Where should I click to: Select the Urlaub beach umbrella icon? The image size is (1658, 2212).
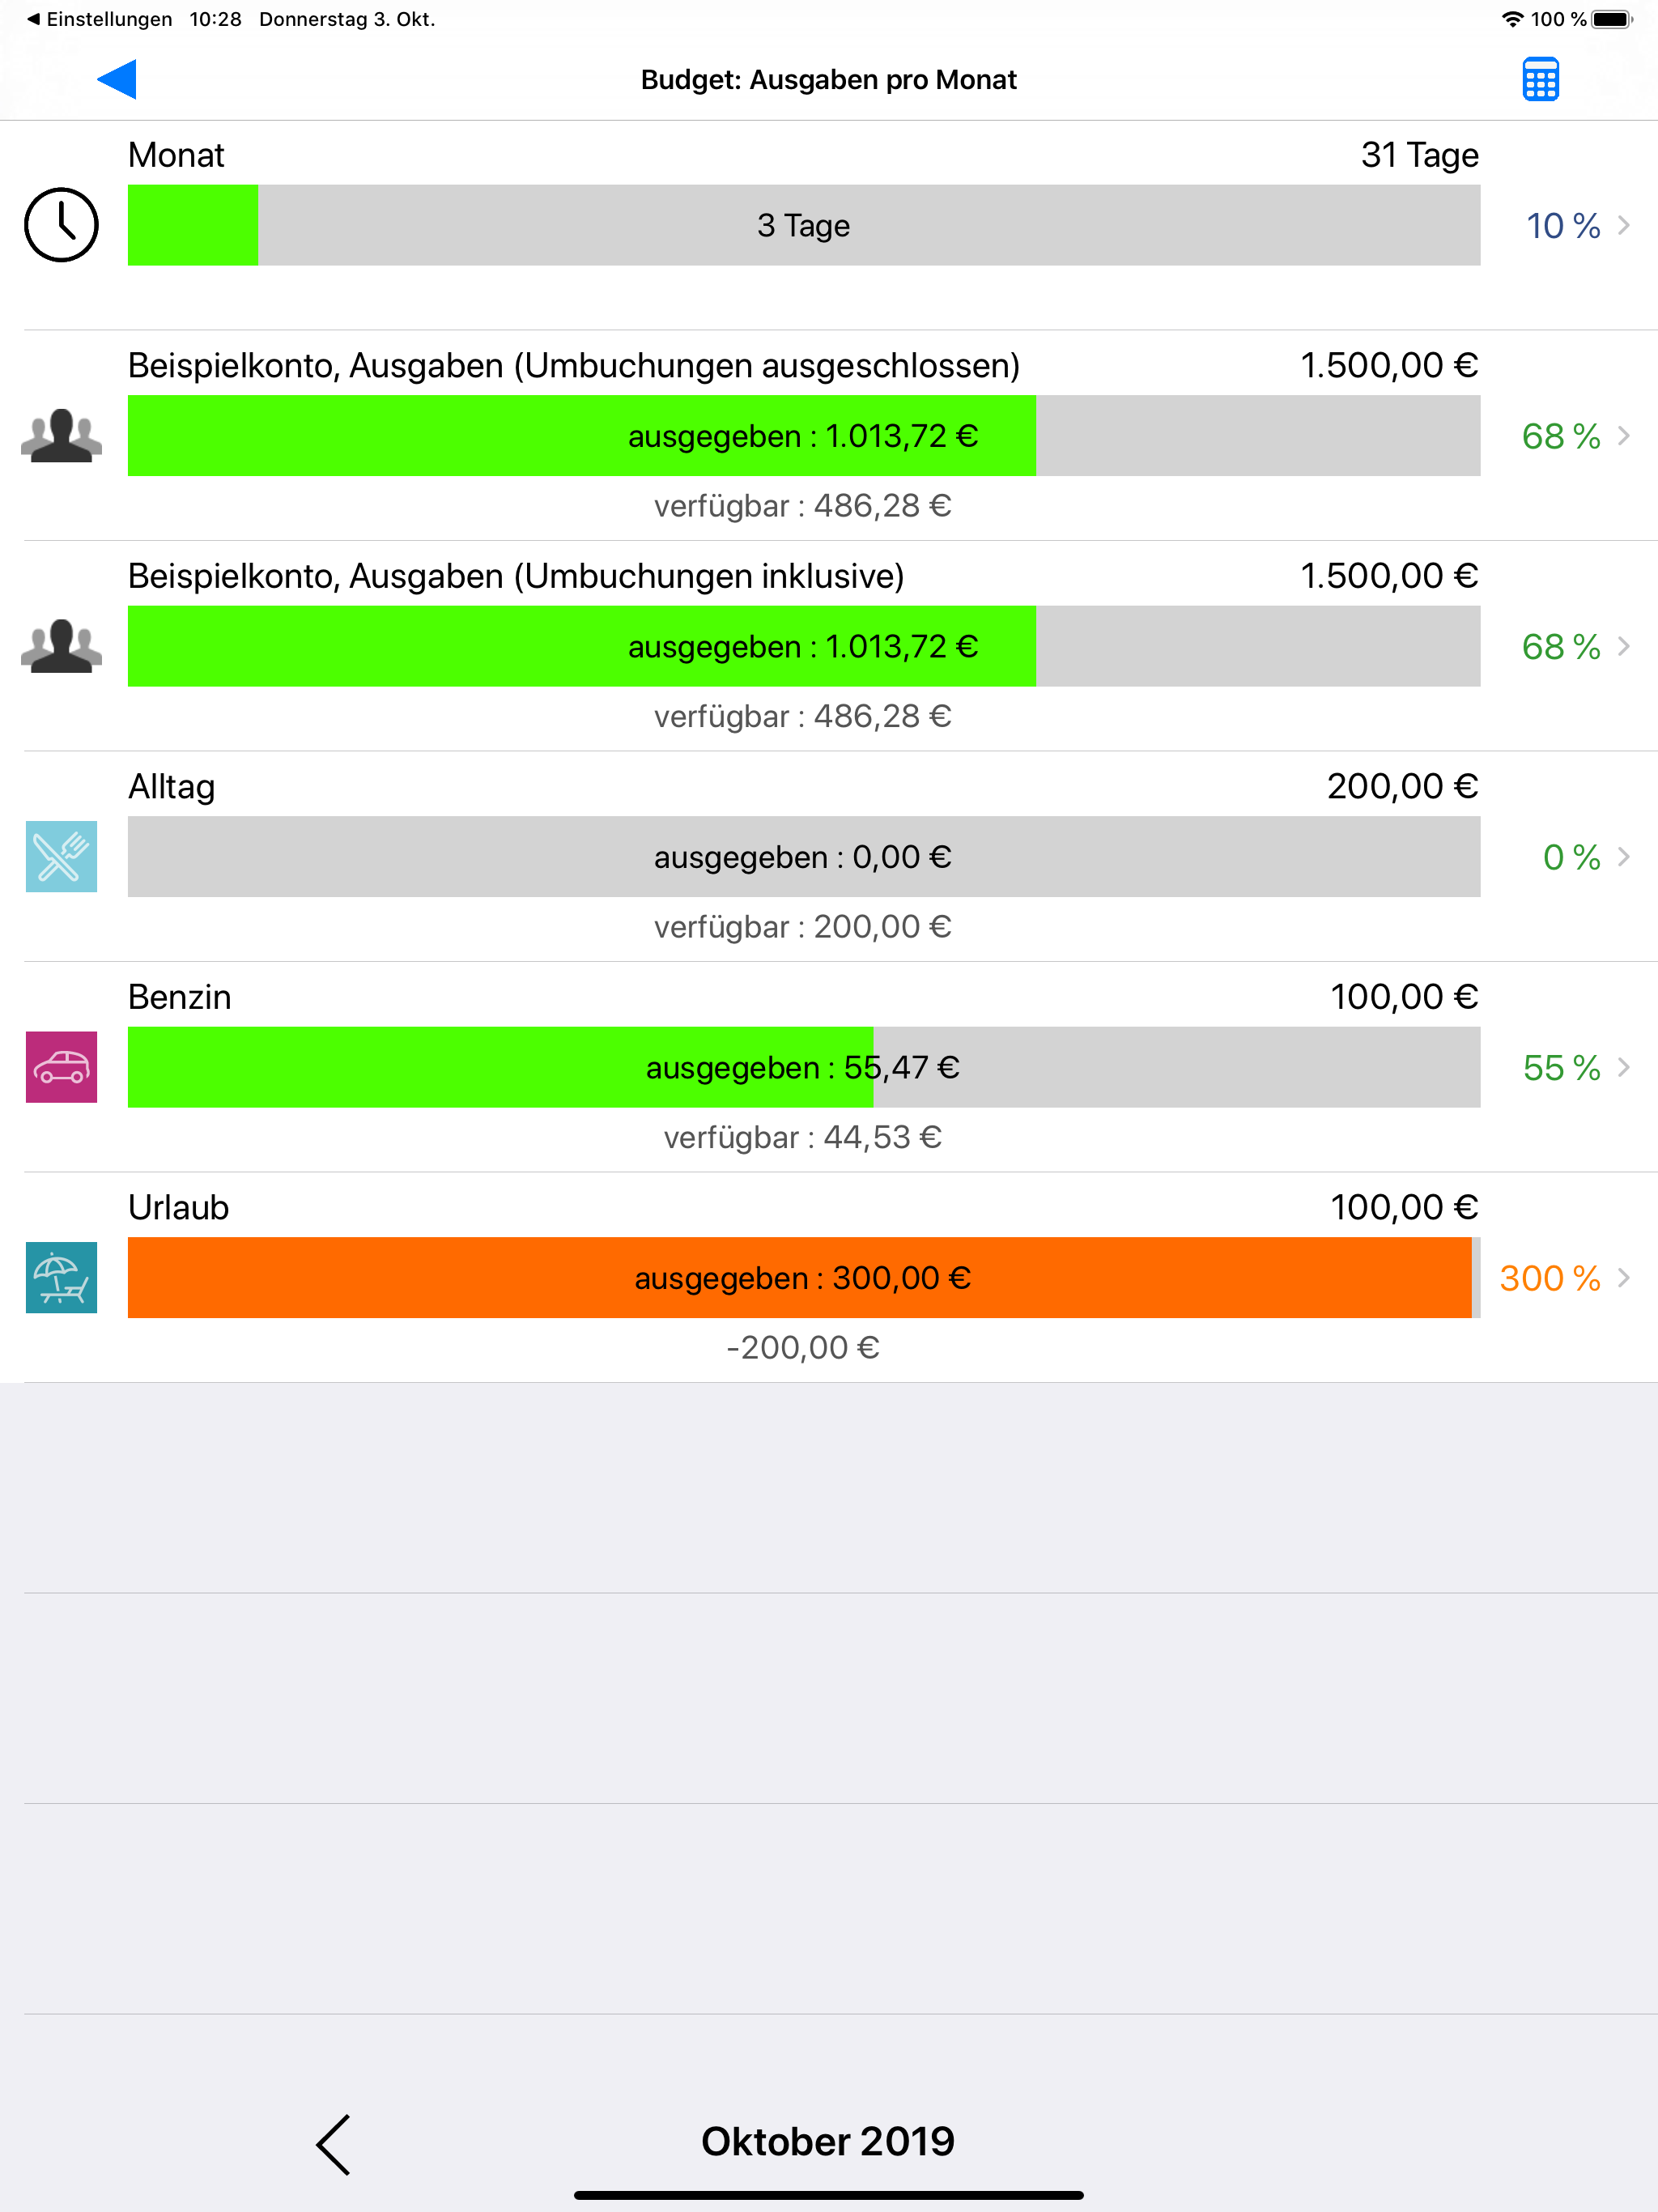point(61,1277)
